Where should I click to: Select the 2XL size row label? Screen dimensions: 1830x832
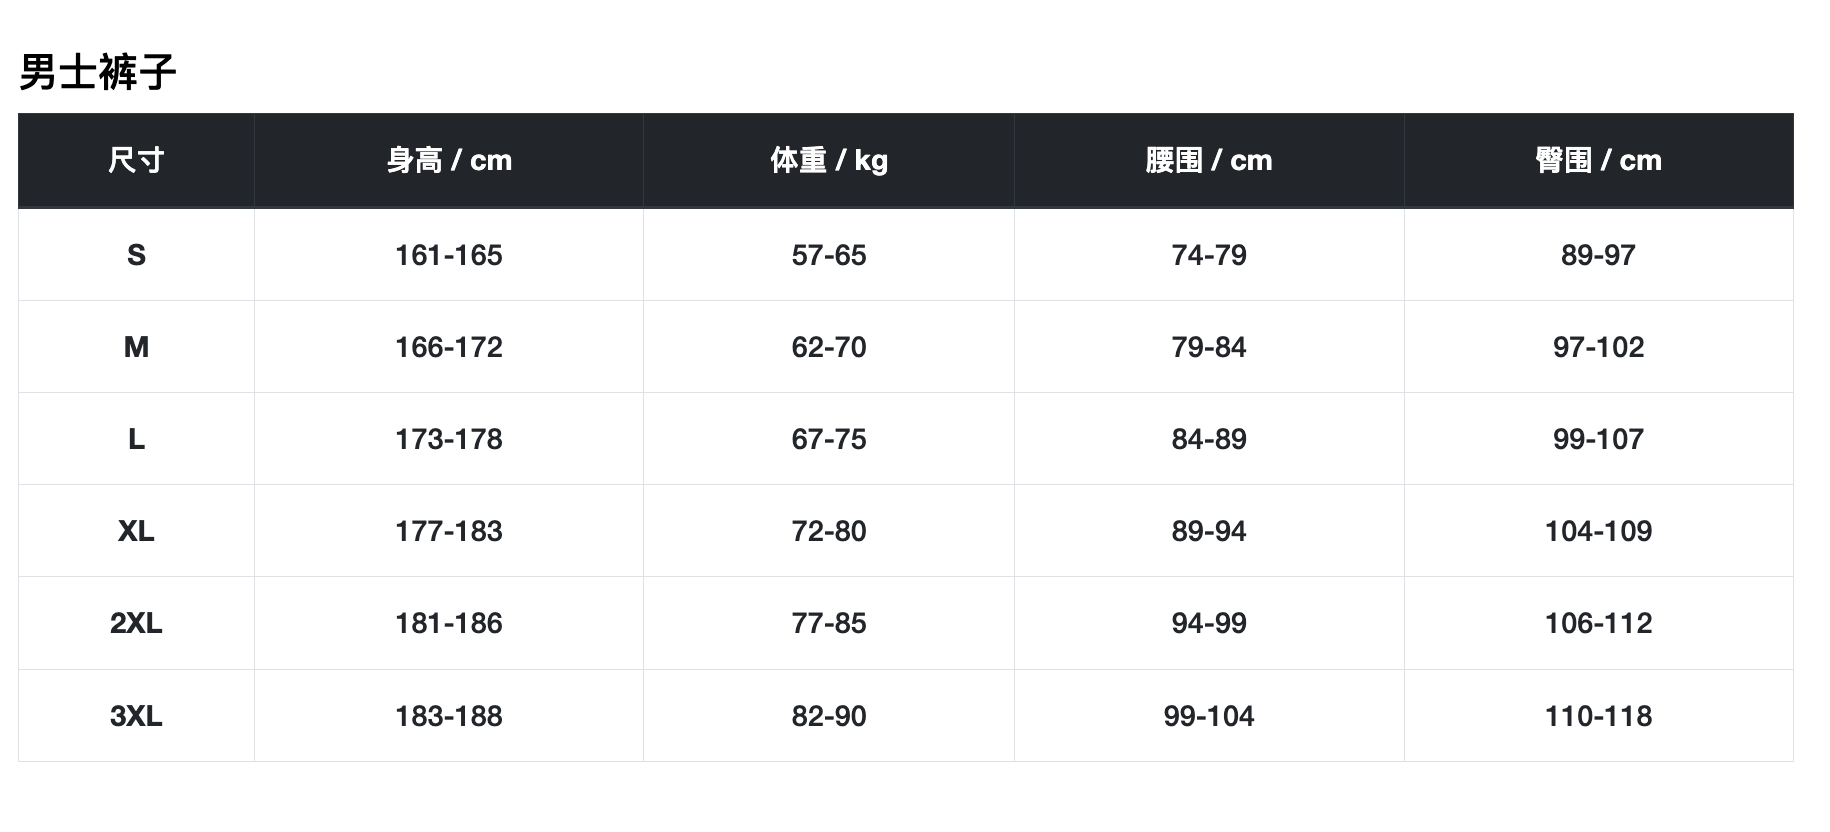(136, 623)
